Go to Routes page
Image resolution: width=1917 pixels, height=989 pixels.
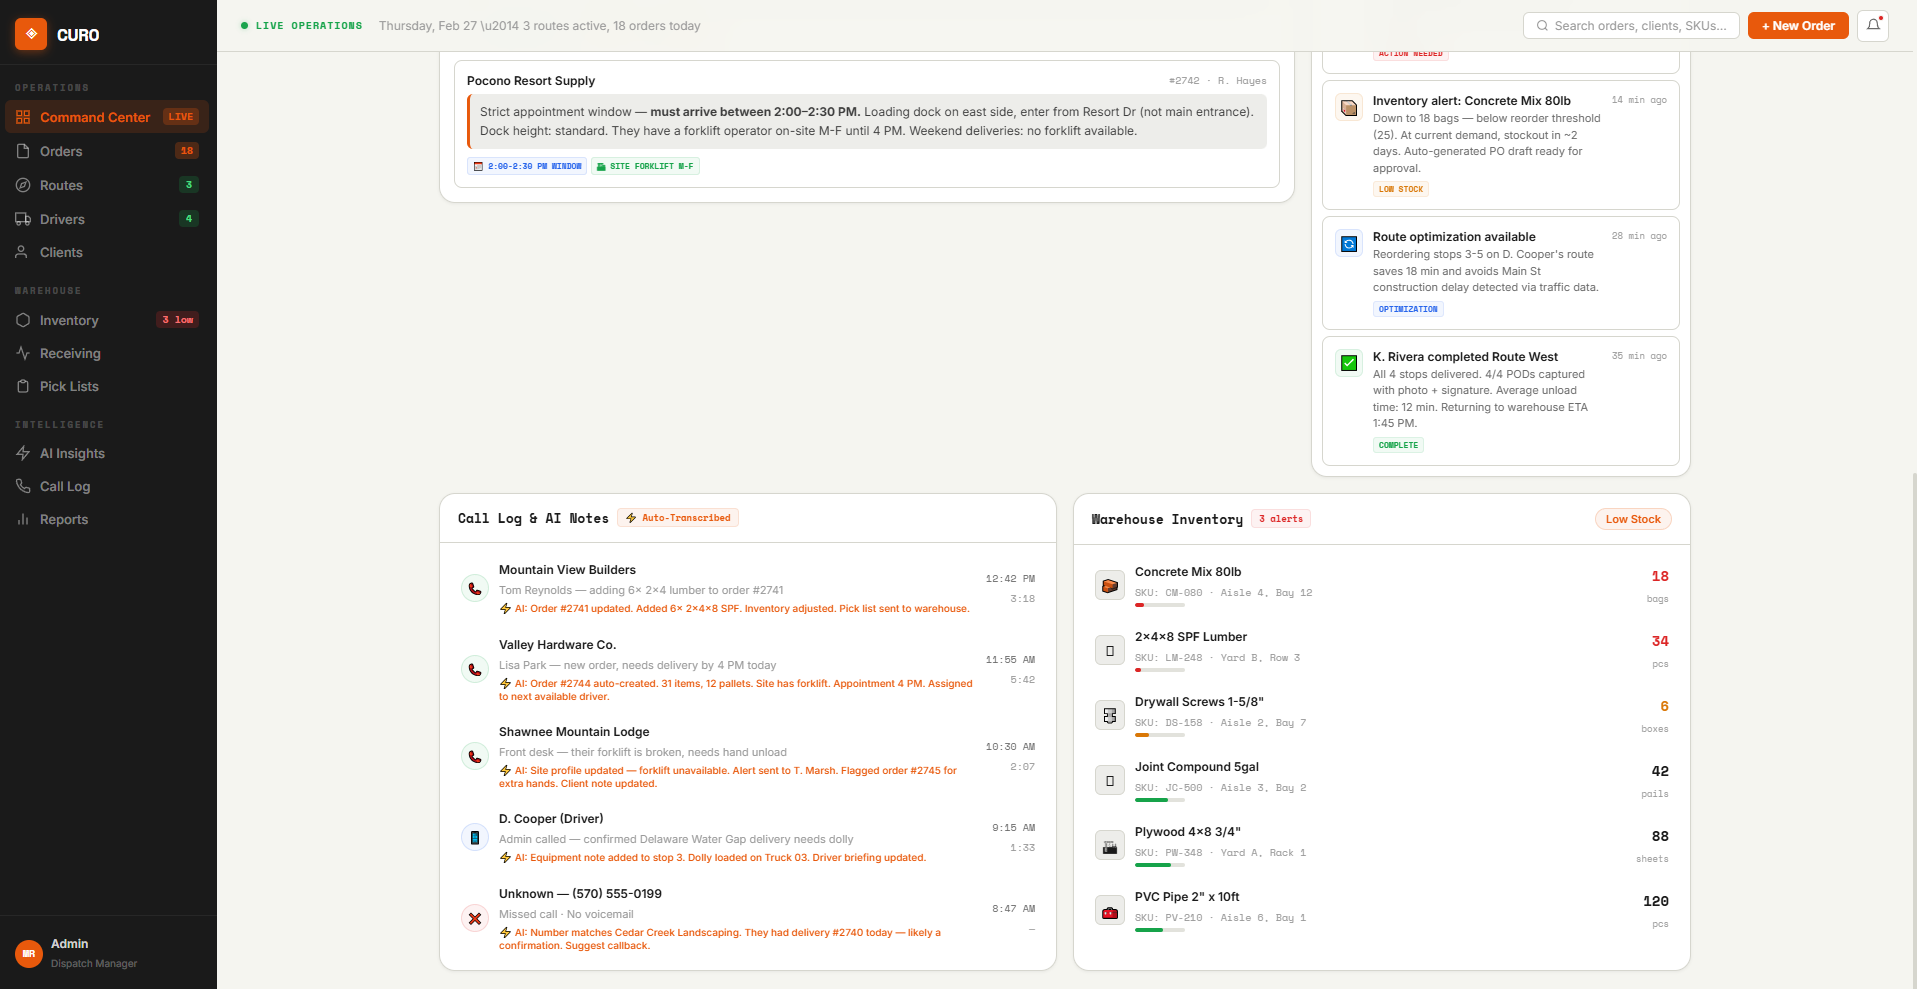click(x=107, y=185)
